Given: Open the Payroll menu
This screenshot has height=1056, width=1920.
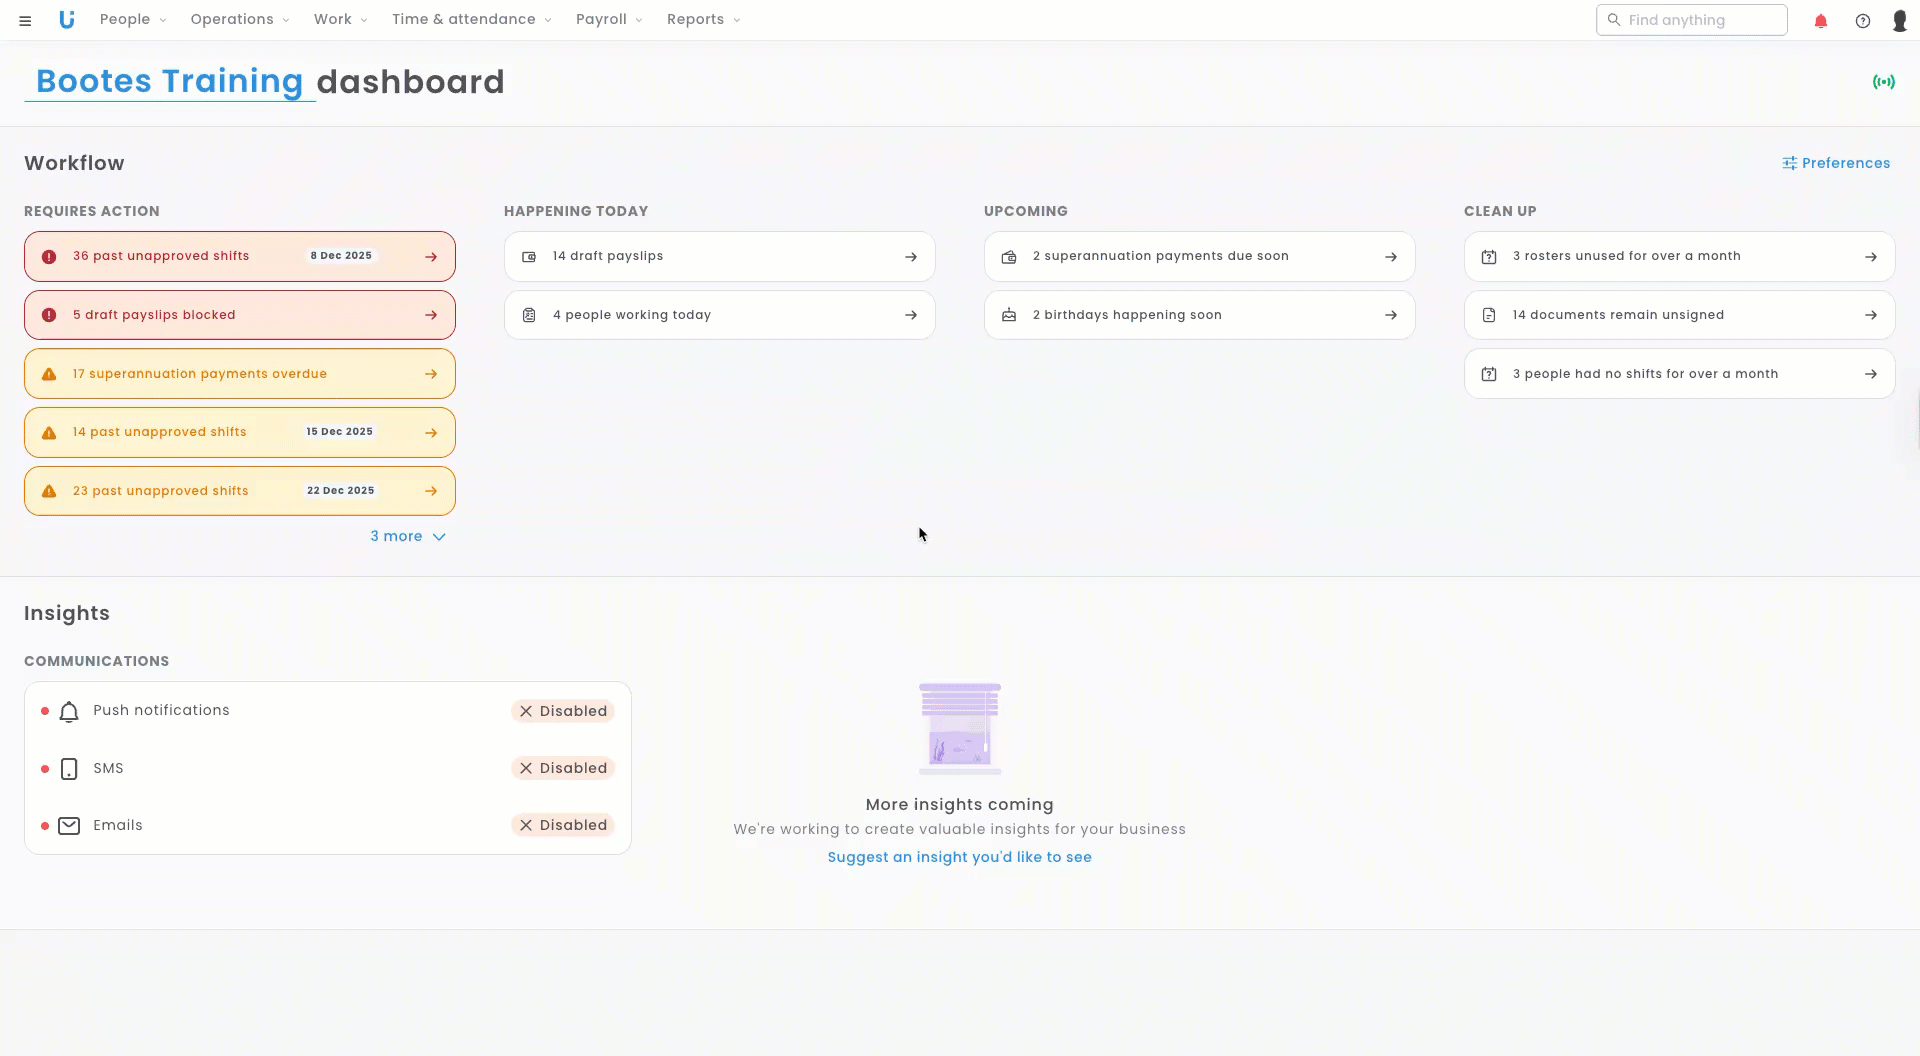Looking at the screenshot, I should click(x=609, y=20).
